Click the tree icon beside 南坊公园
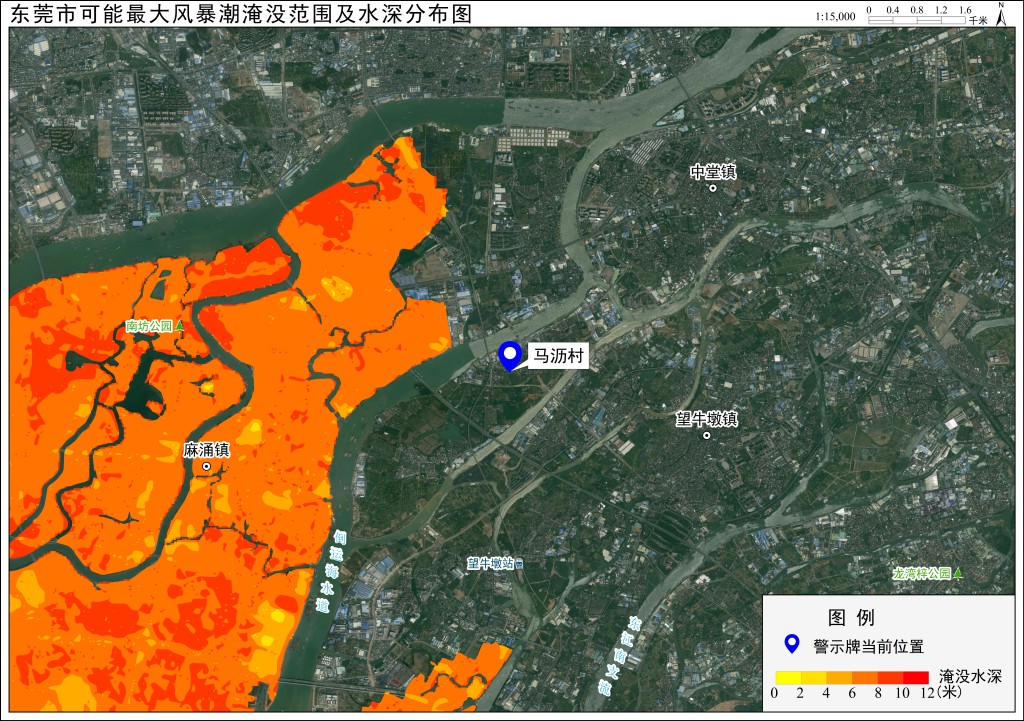Image resolution: width=1024 pixels, height=721 pixels. click(179, 325)
